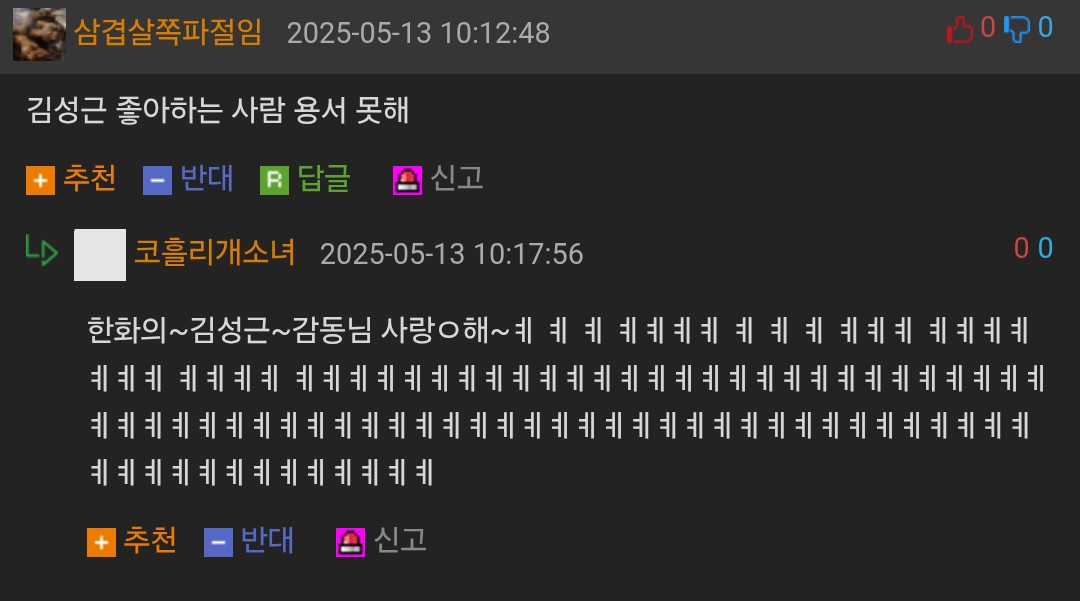
Task: Report the first comment via 신고
Action: [x=457, y=178]
